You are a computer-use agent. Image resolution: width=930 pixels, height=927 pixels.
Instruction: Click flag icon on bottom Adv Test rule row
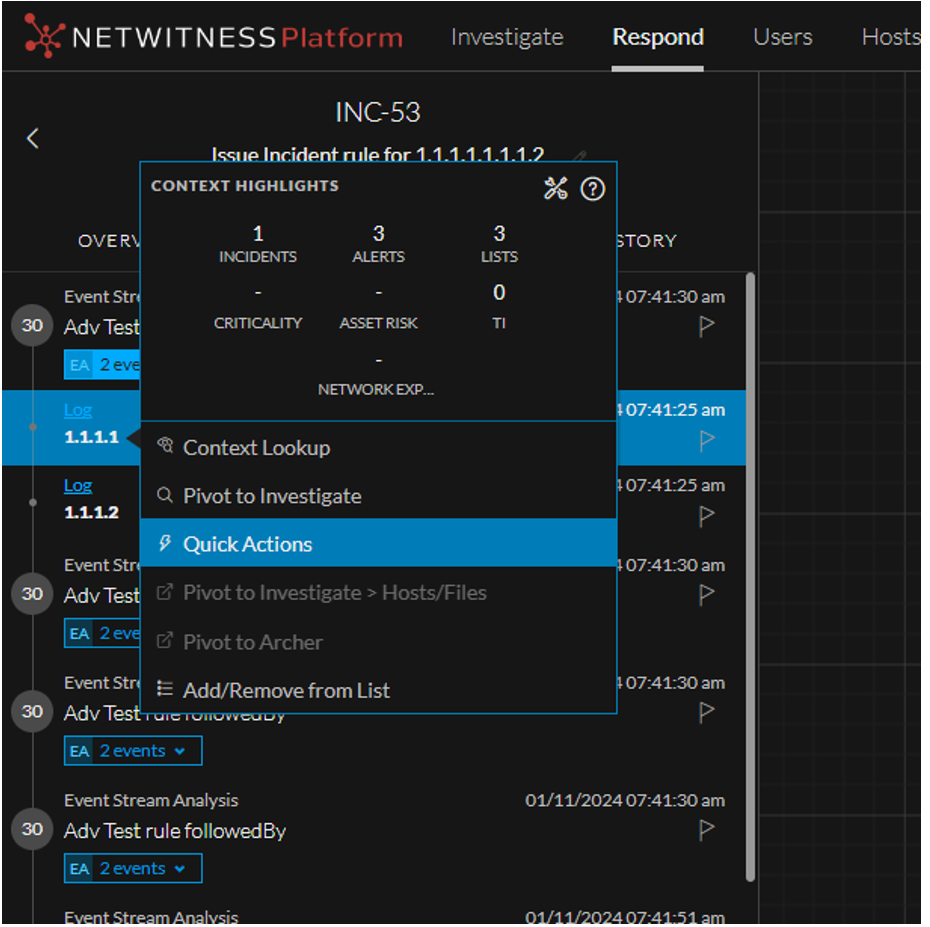707,829
